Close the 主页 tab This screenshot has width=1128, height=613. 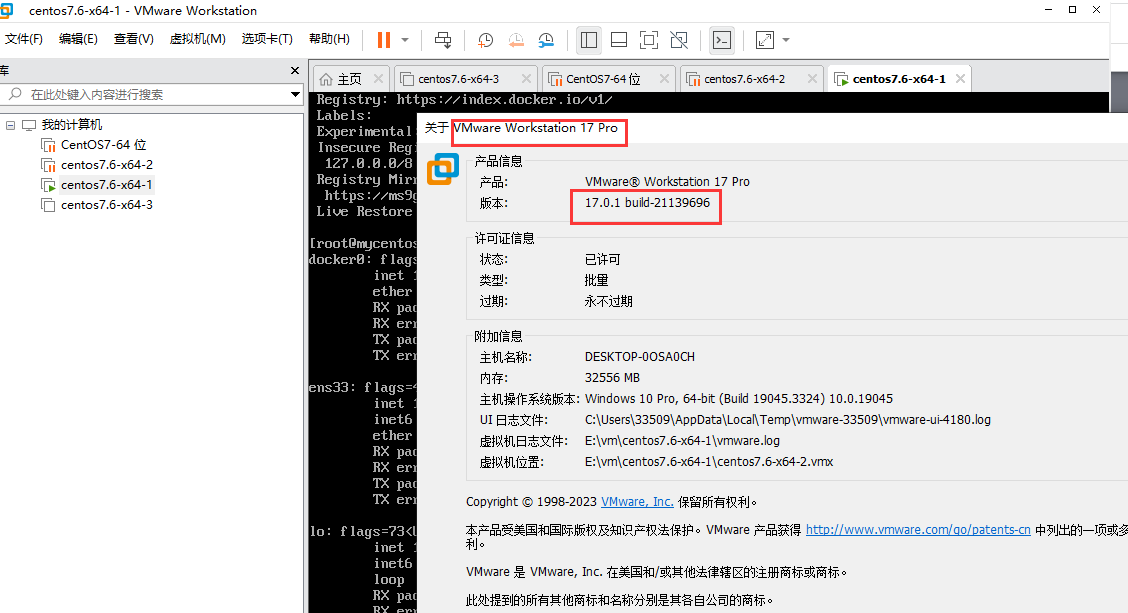tap(378, 79)
